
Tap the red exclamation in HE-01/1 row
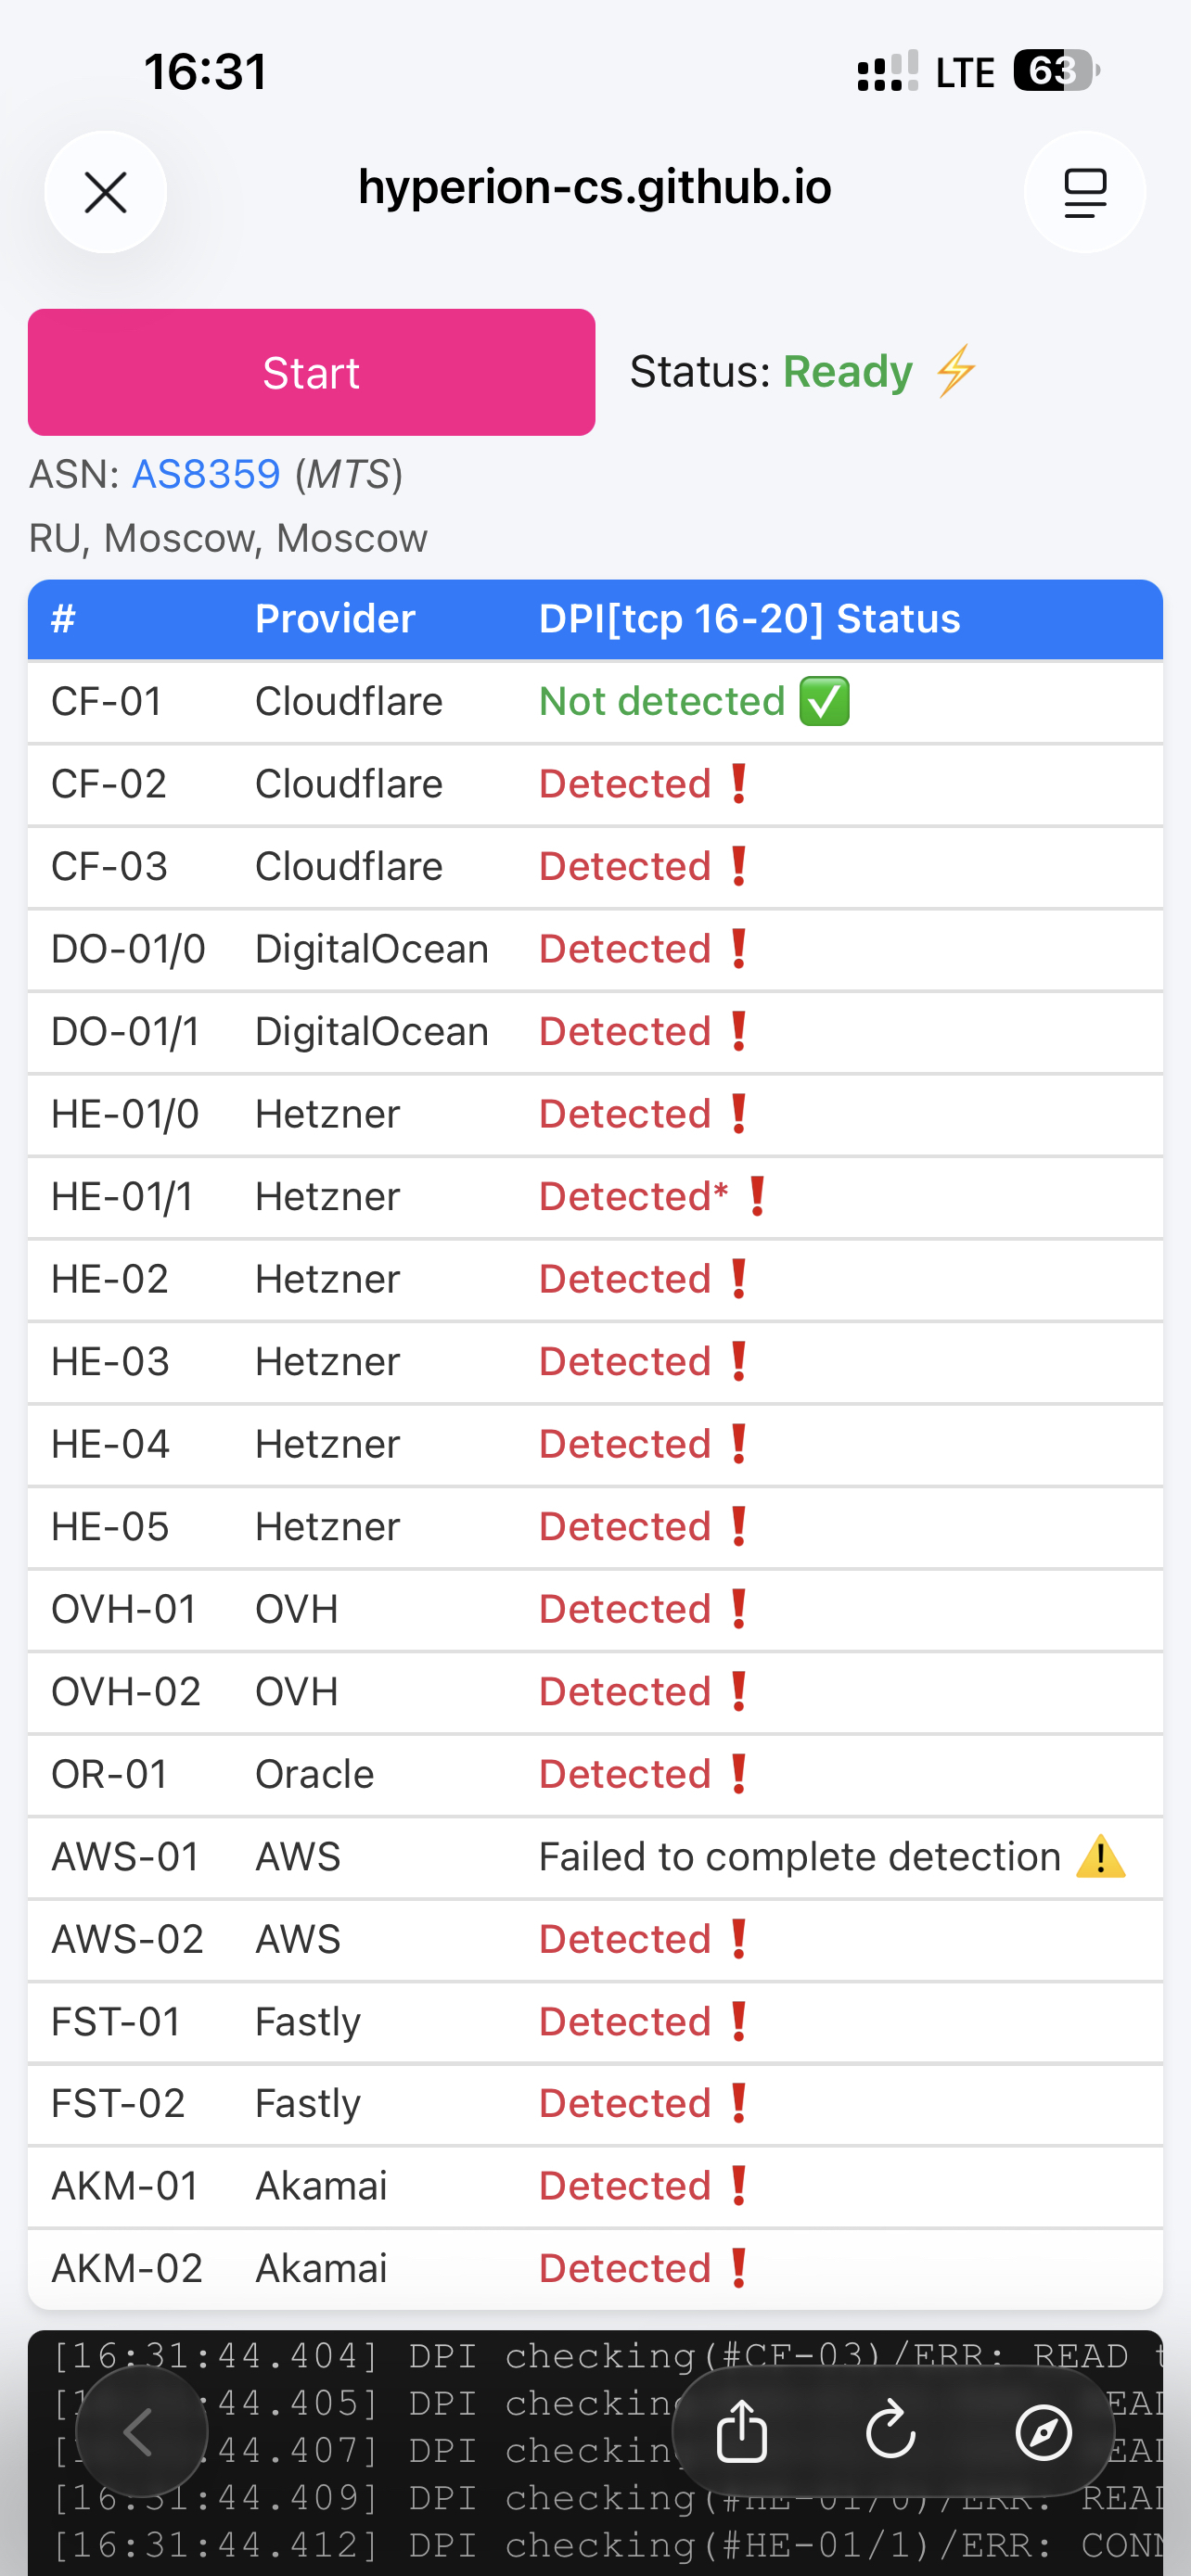[758, 1197]
